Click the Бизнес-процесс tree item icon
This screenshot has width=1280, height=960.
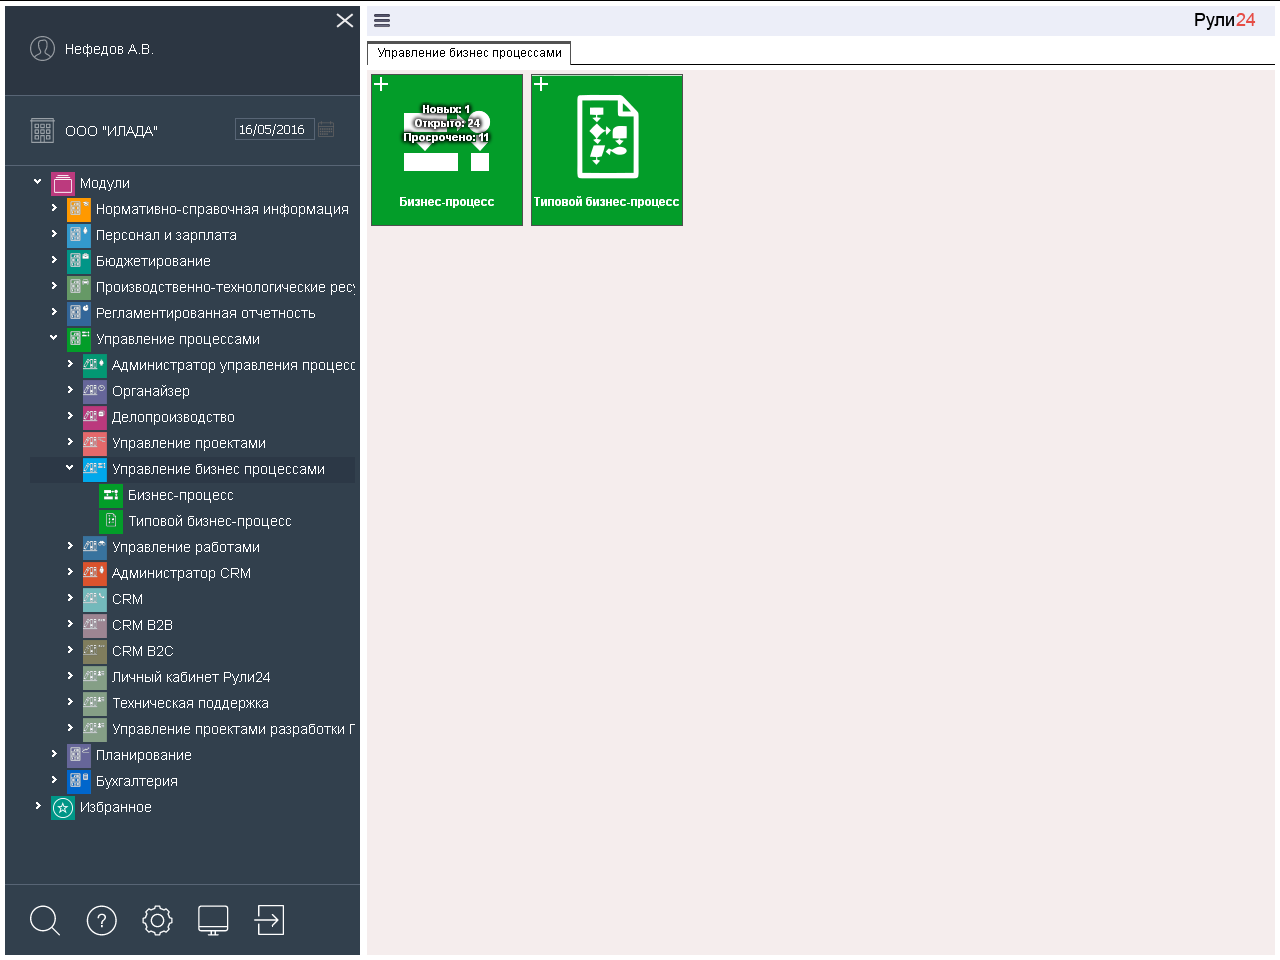point(111,495)
